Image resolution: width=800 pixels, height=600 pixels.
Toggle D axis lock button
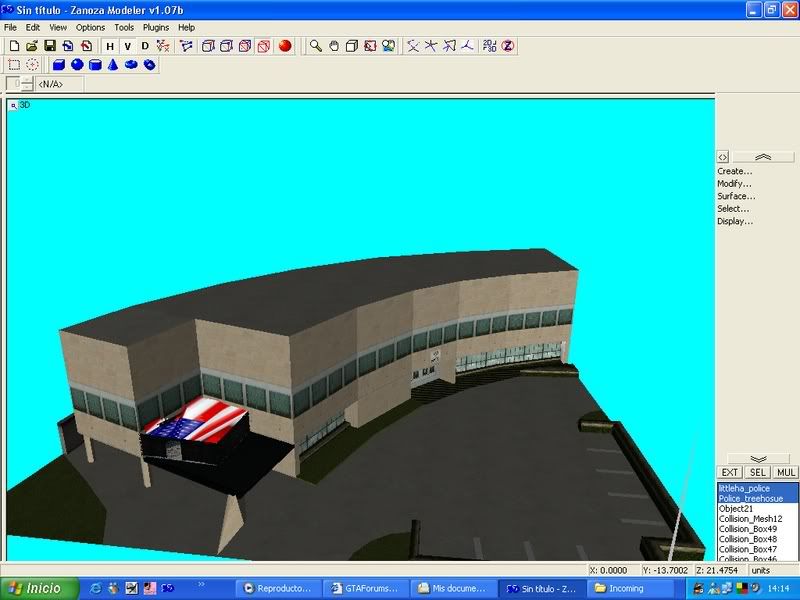click(x=144, y=46)
